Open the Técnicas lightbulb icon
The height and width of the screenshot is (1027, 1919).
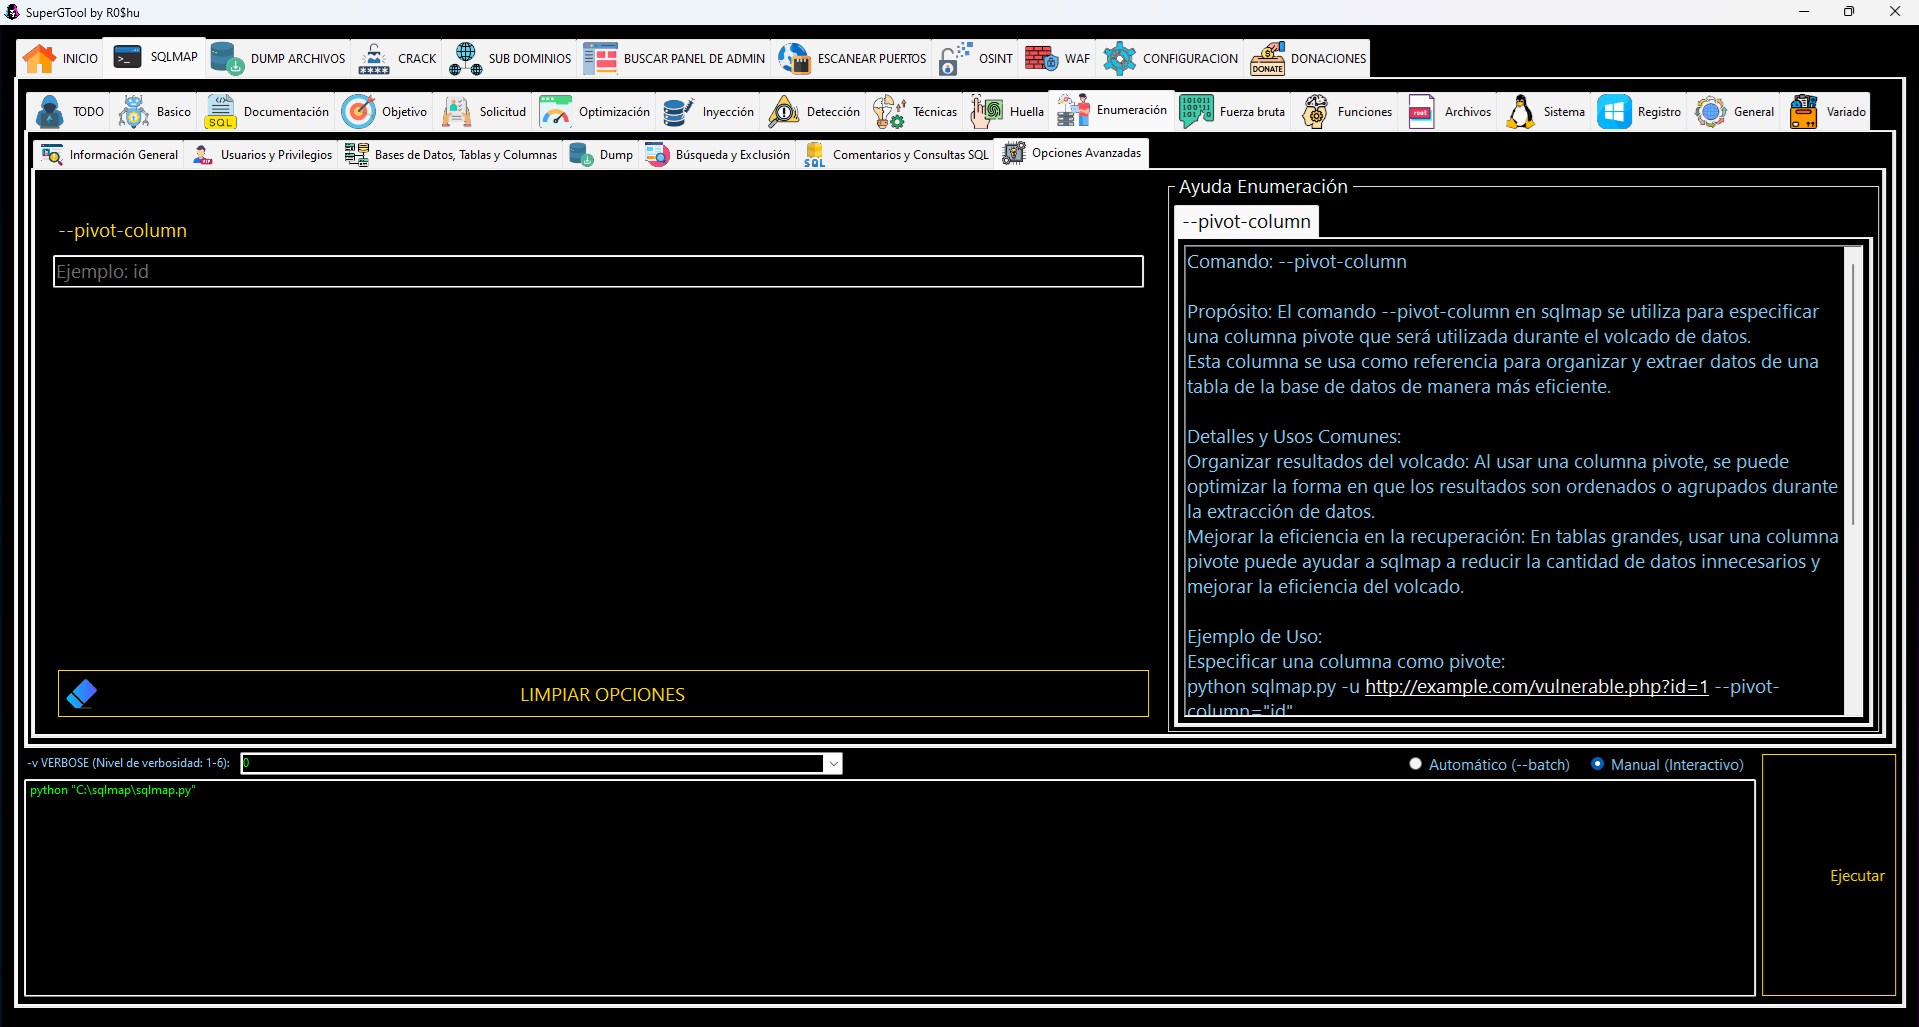pos(889,112)
